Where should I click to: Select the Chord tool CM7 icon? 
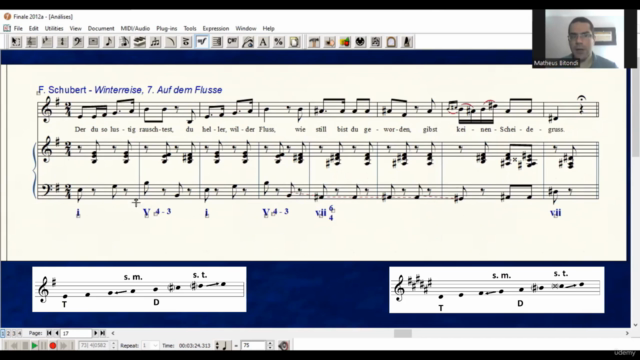233,42
